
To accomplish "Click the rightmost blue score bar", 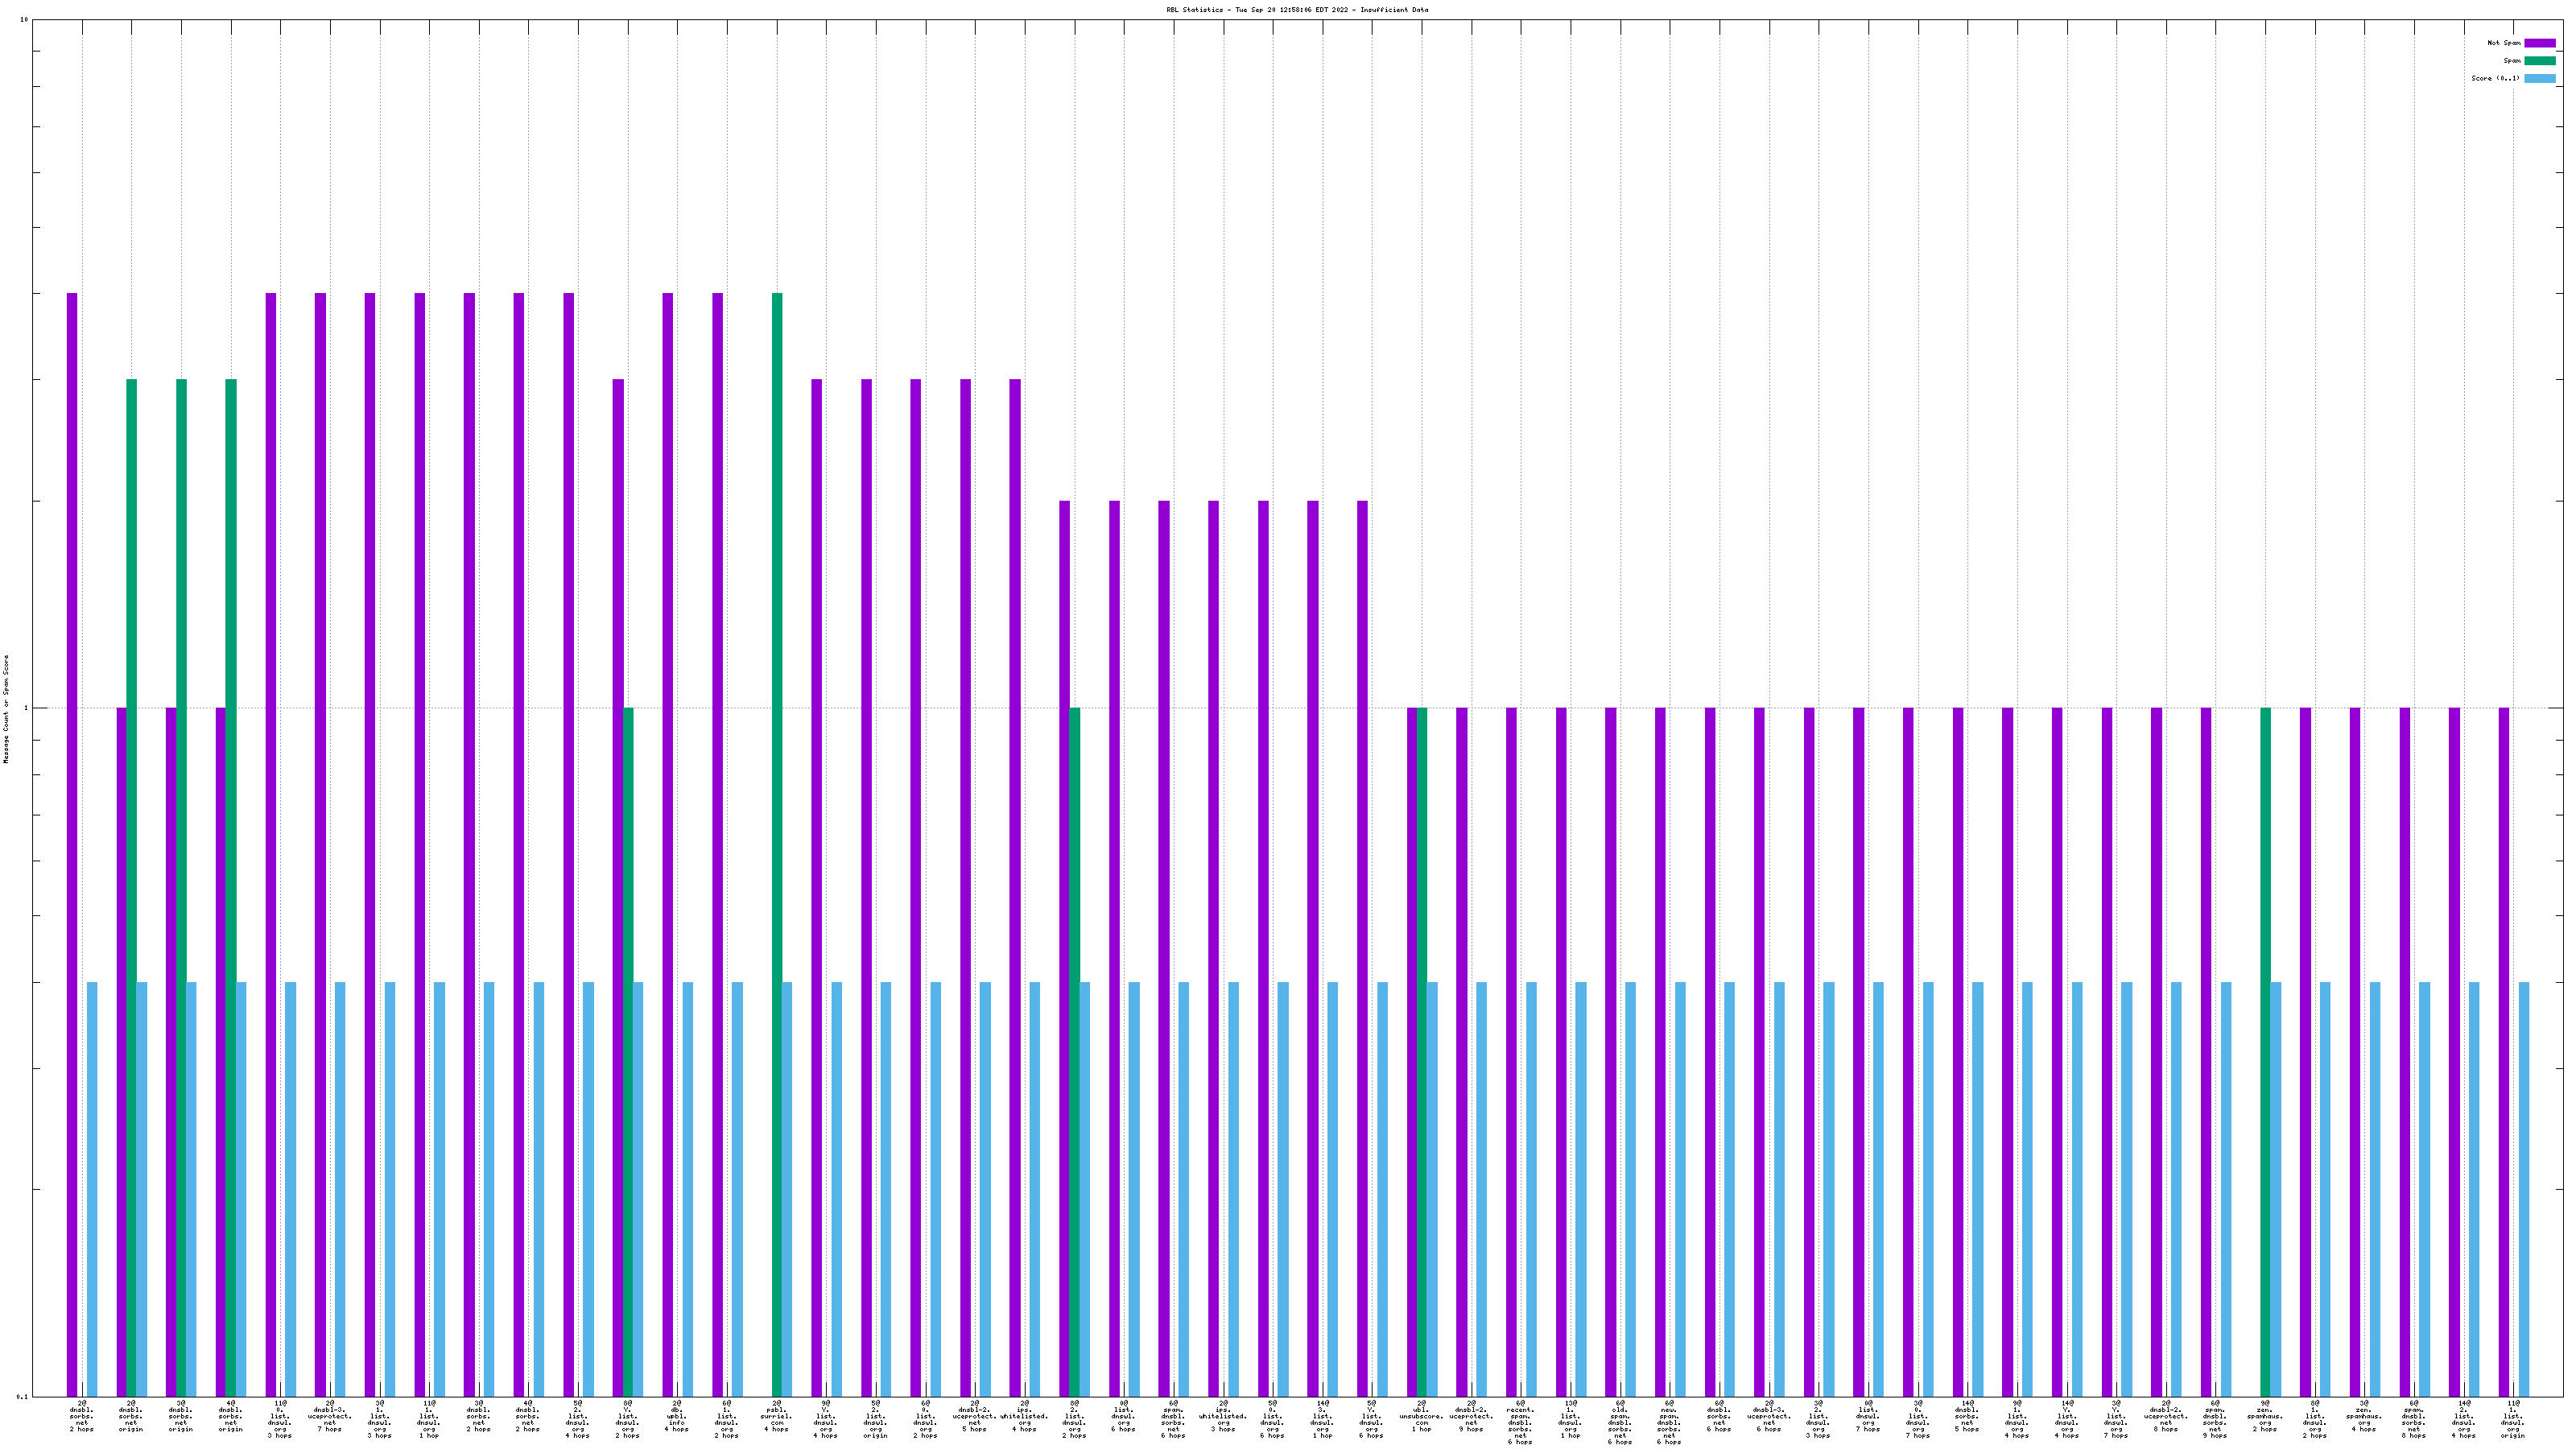I will (2524, 1188).
